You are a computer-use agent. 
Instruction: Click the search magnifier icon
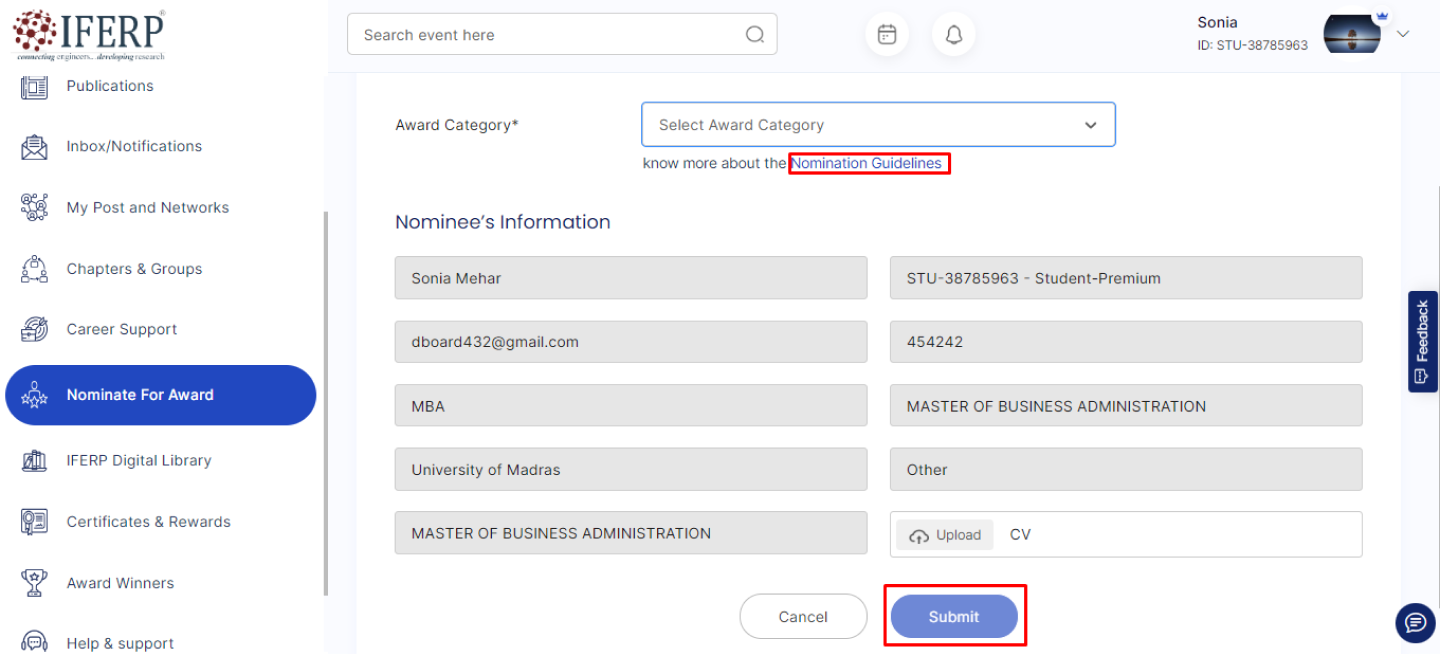755,35
